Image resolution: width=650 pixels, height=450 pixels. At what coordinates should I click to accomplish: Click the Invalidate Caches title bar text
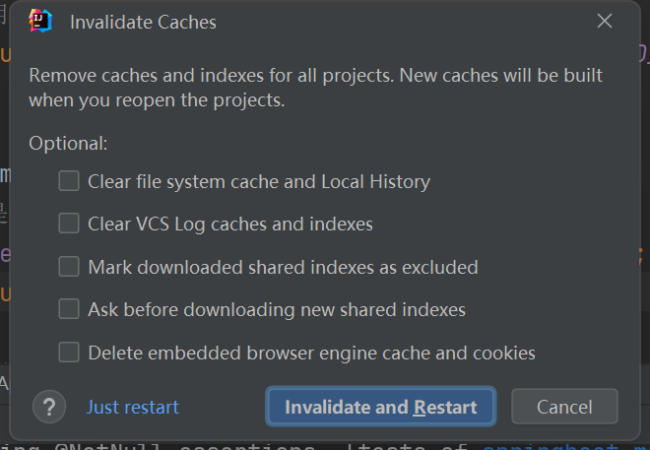(x=143, y=22)
